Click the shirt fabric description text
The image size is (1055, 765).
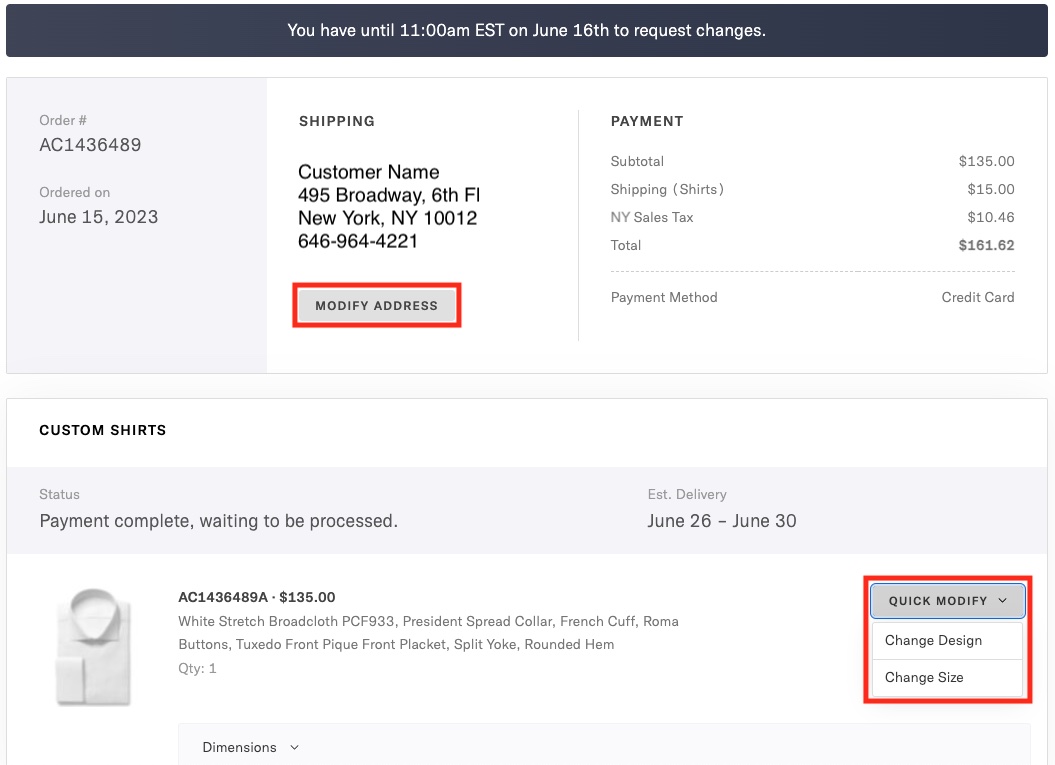tap(428, 633)
